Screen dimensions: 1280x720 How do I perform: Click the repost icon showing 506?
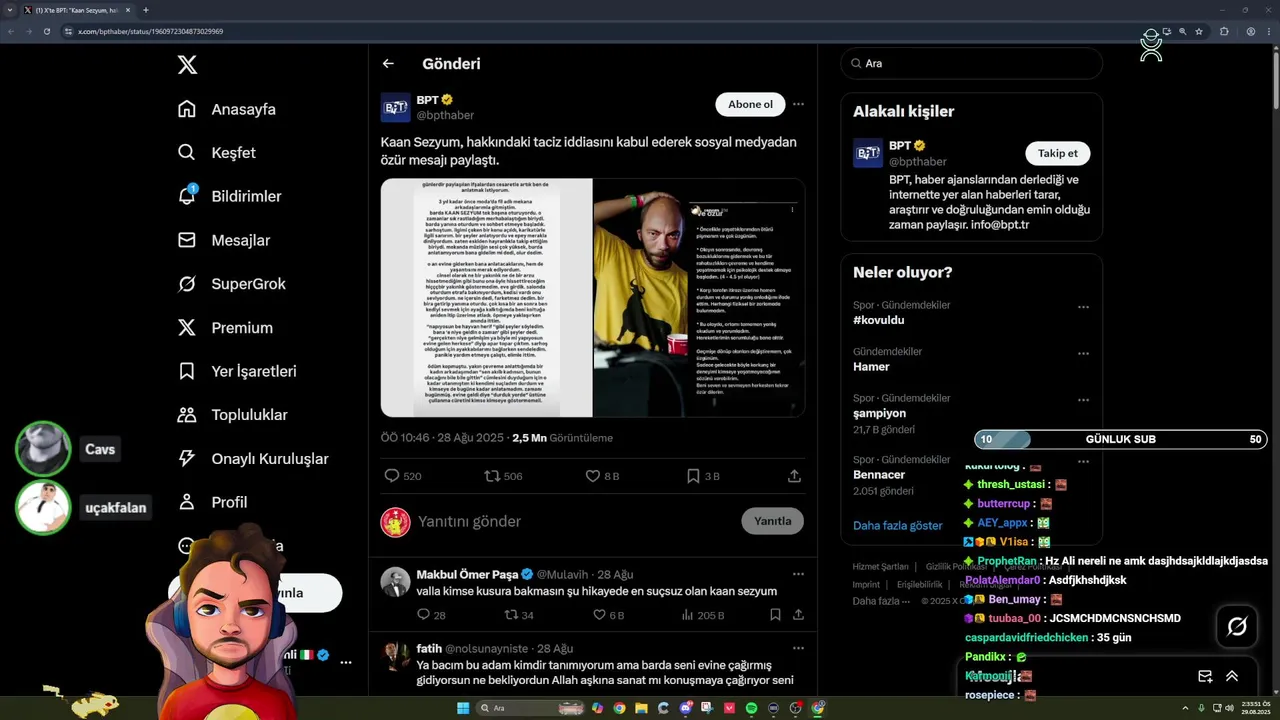(492, 476)
